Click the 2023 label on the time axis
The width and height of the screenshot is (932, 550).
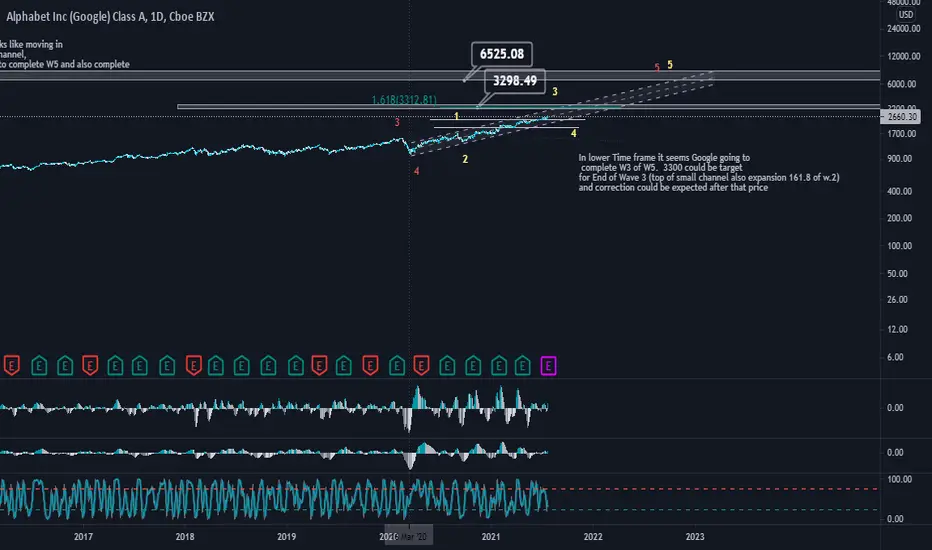click(695, 536)
